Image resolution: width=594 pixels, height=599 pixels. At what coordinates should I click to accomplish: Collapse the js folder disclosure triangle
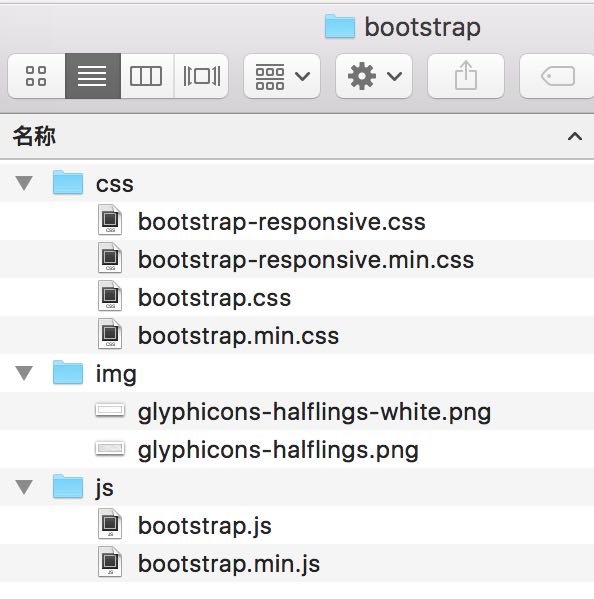[24, 487]
